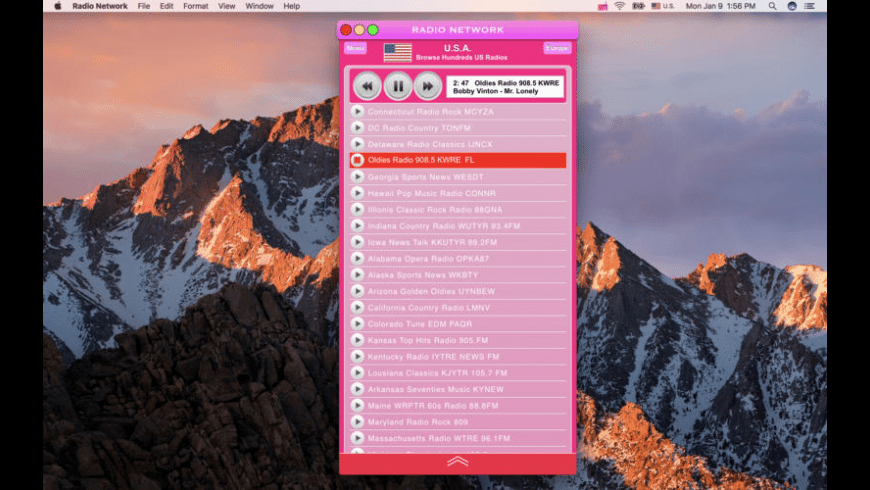
Task: Click the U.S.A. flag image
Action: 398,53
